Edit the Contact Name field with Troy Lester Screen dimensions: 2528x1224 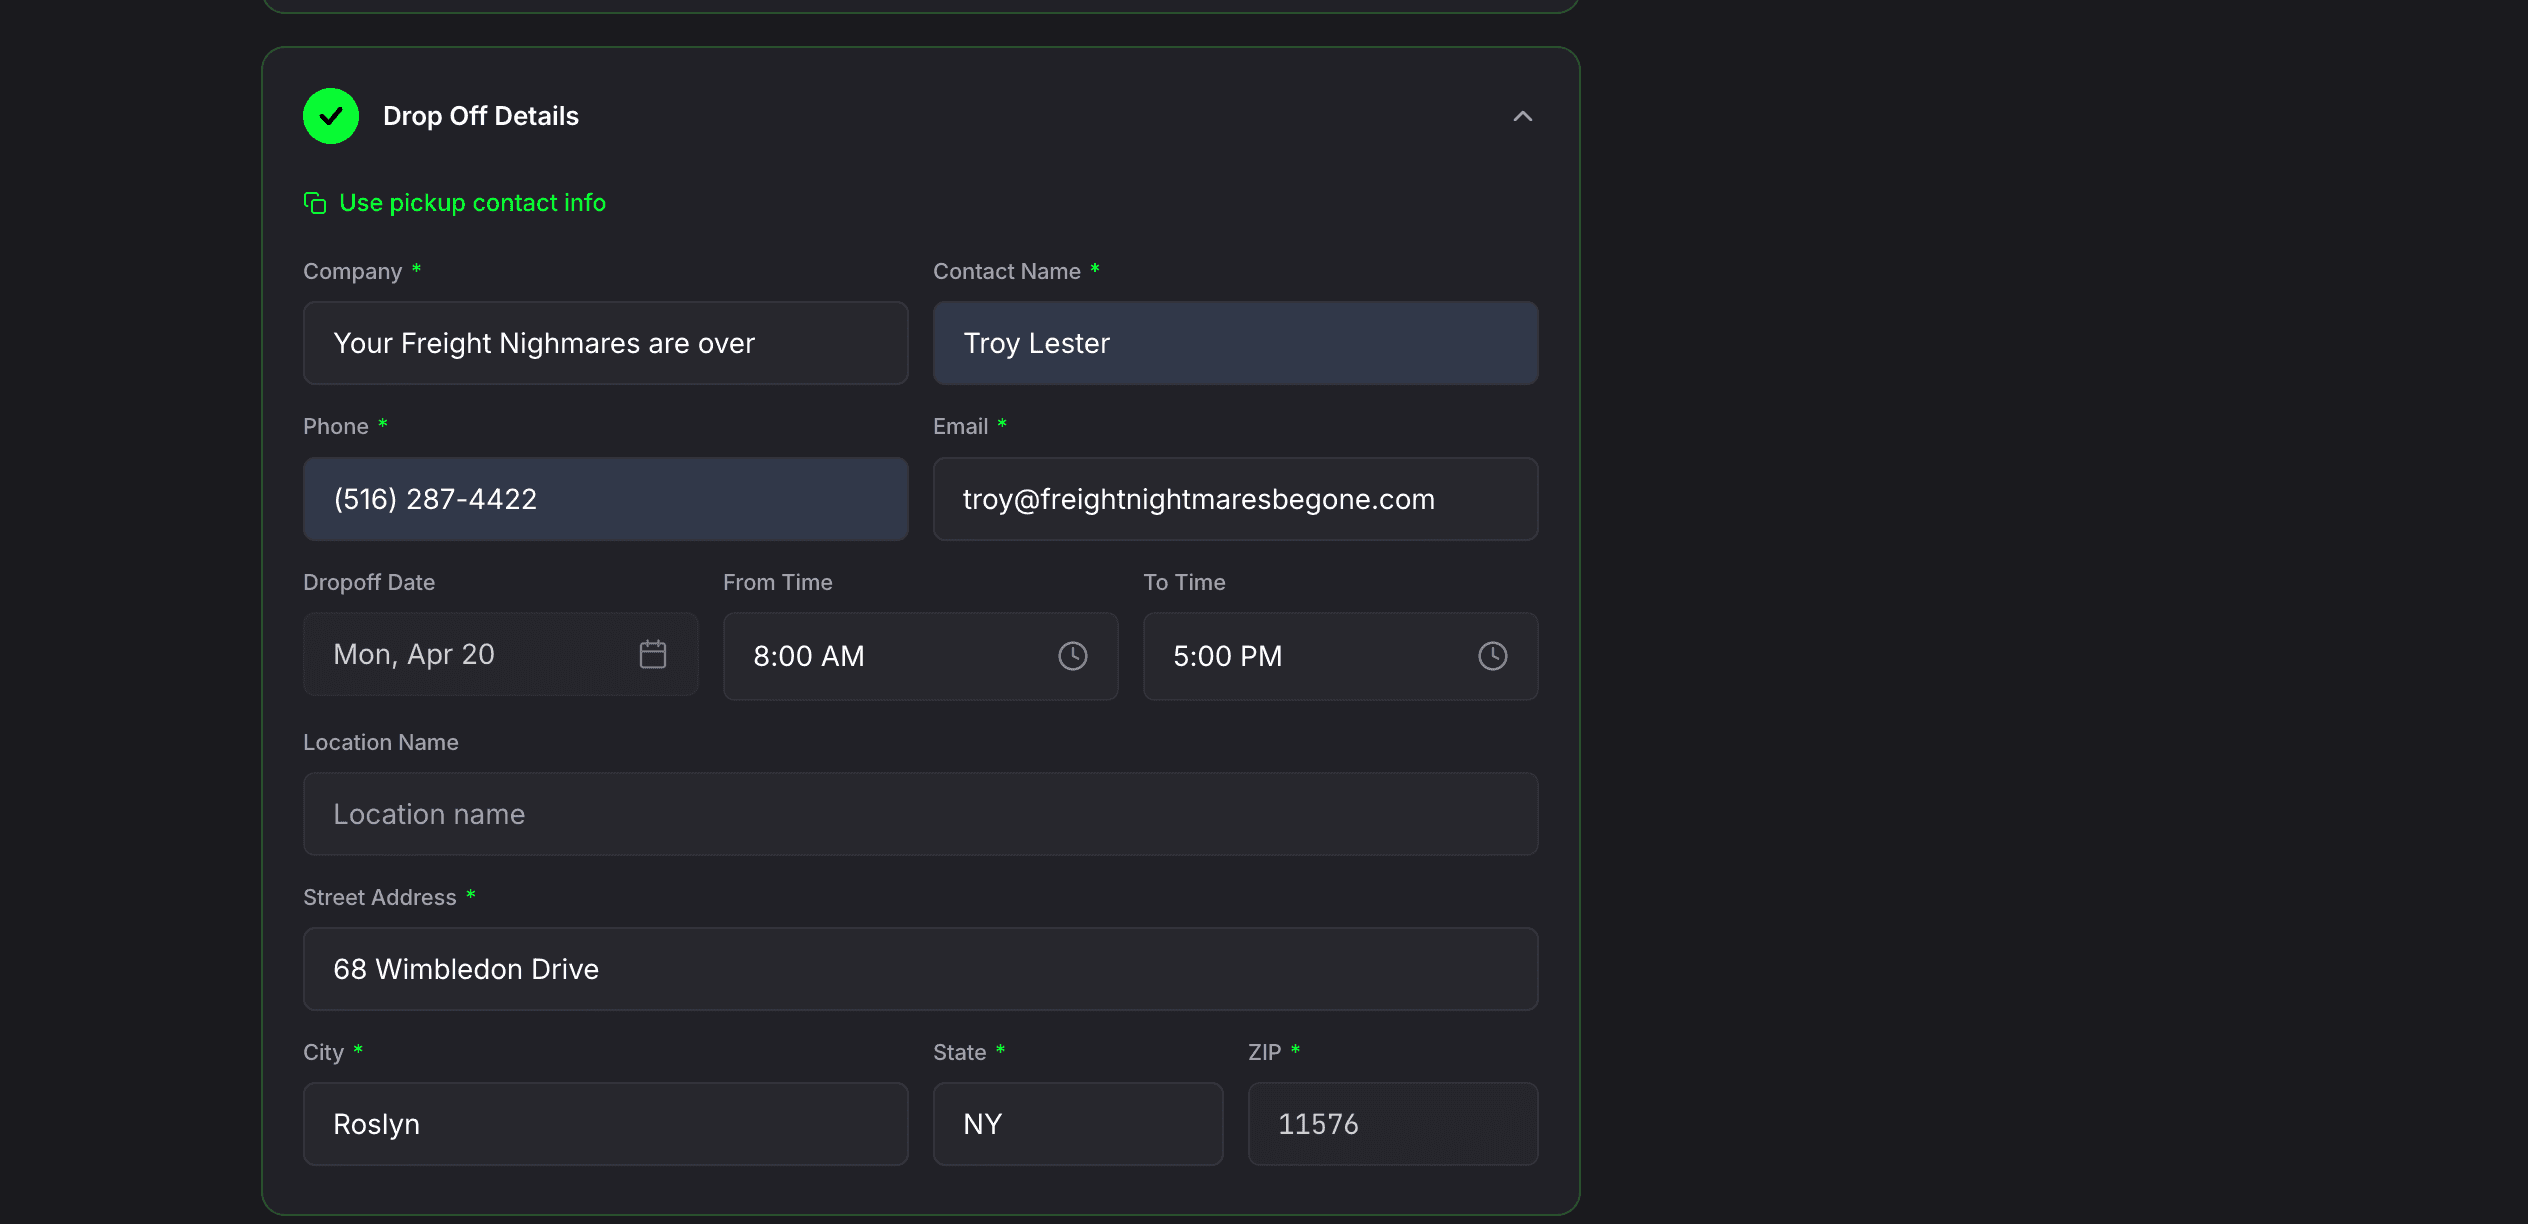(x=1235, y=343)
